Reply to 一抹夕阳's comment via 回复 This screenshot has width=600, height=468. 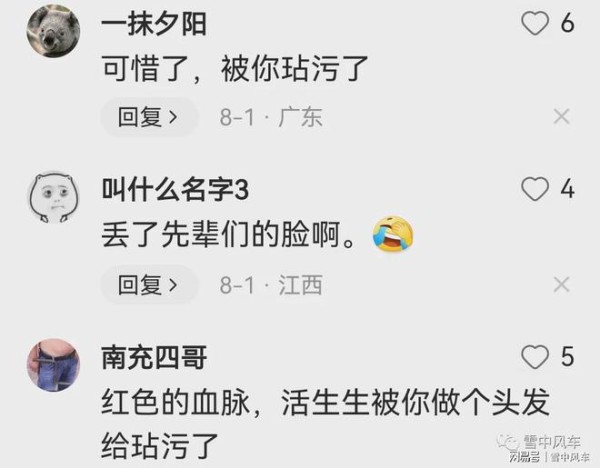pos(149,117)
